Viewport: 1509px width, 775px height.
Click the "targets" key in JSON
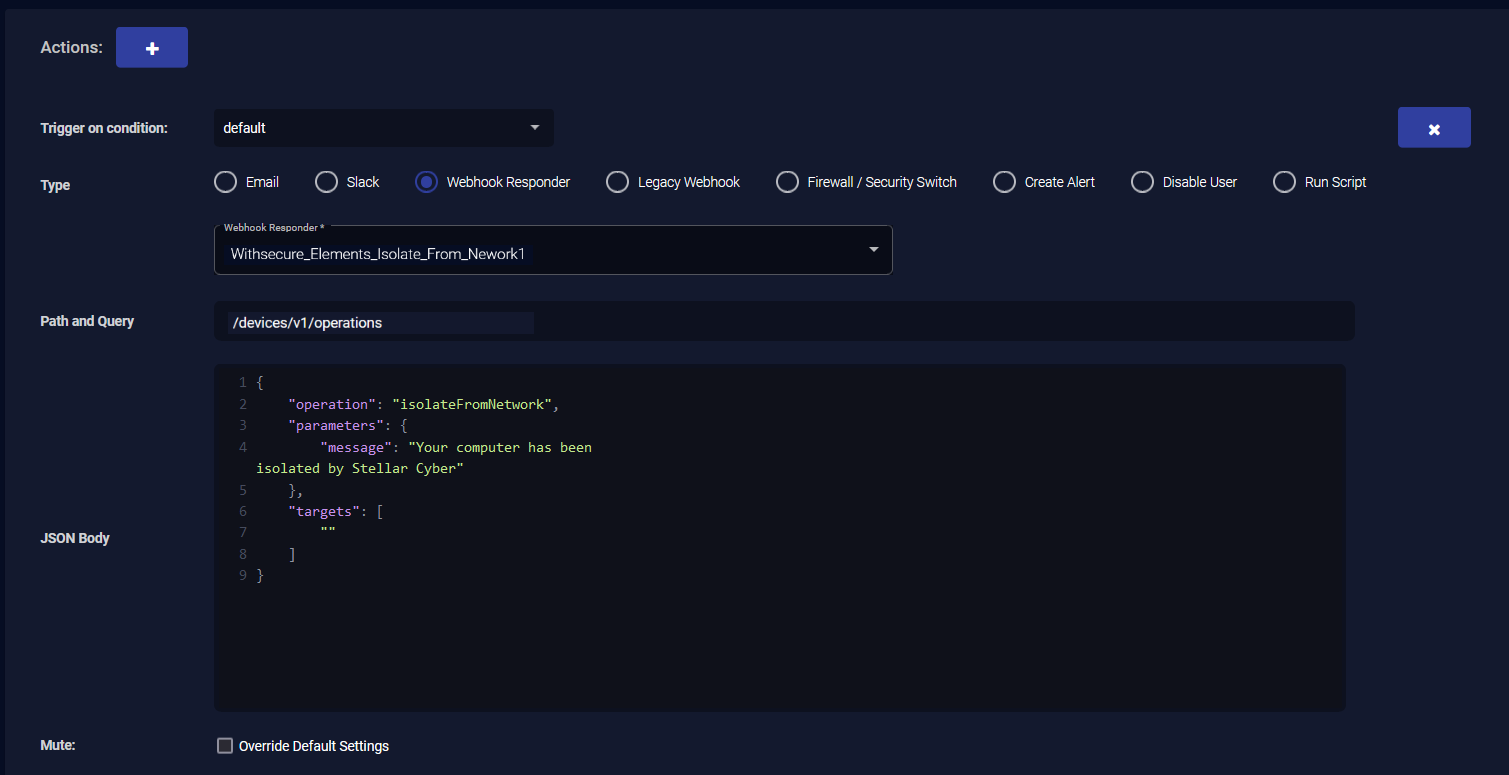(x=325, y=511)
